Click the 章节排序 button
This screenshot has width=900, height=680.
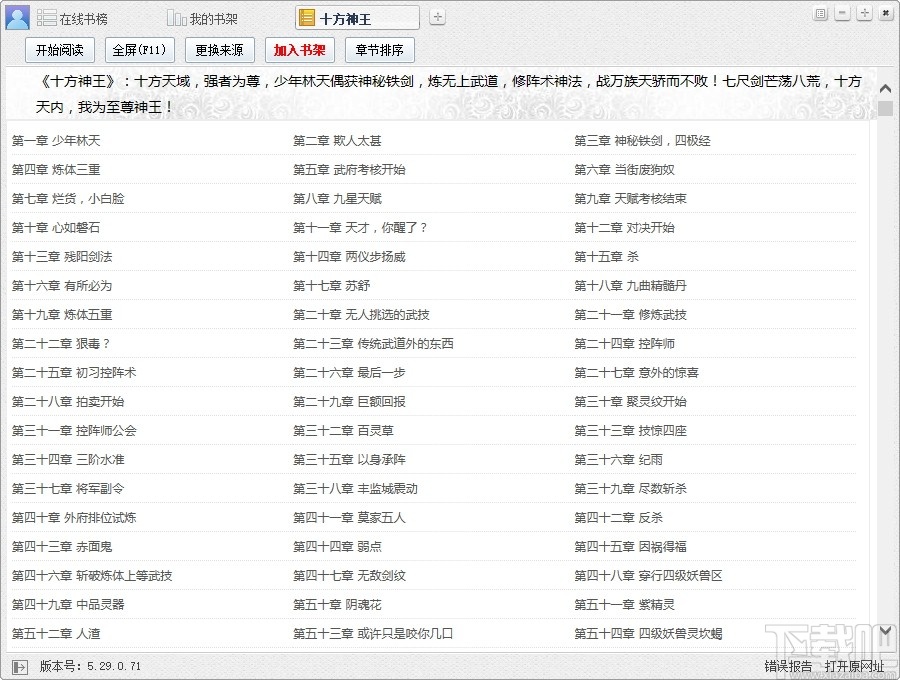click(x=378, y=50)
